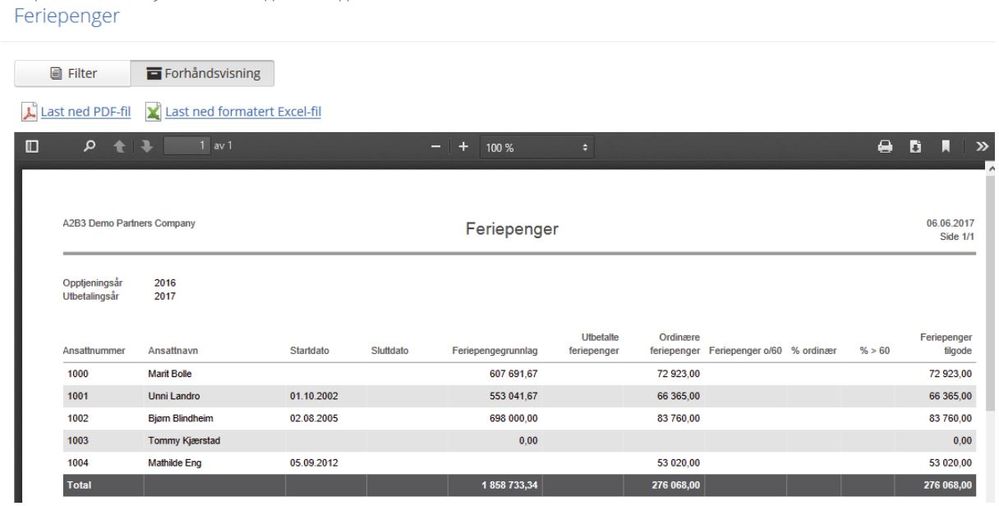Zoom in with the plus icon
Screen dimensions: 999x506
tap(463, 147)
